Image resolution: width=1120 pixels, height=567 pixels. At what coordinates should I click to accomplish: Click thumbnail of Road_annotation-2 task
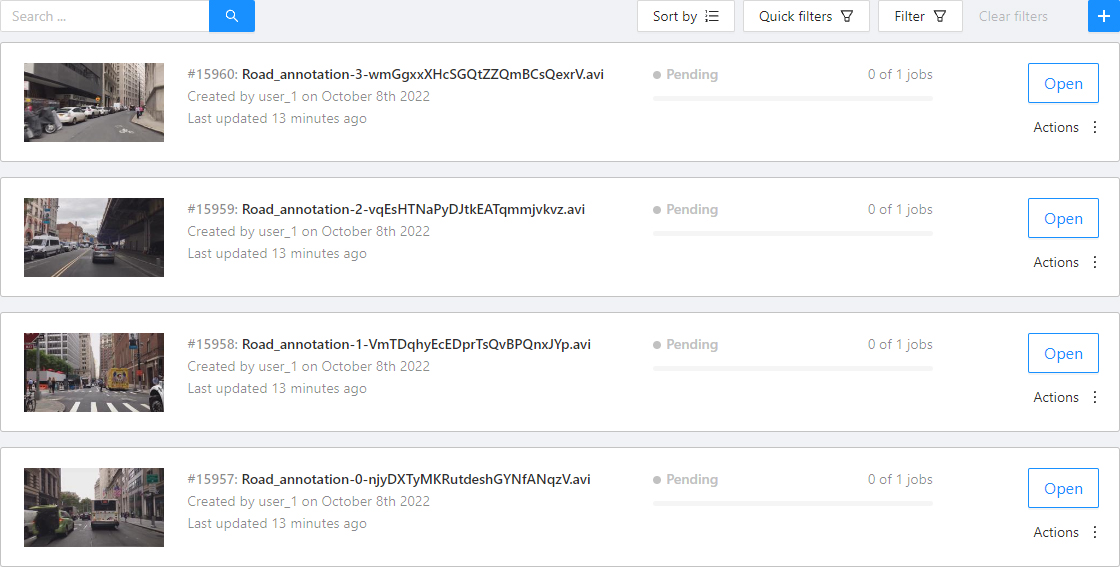[x=94, y=237]
